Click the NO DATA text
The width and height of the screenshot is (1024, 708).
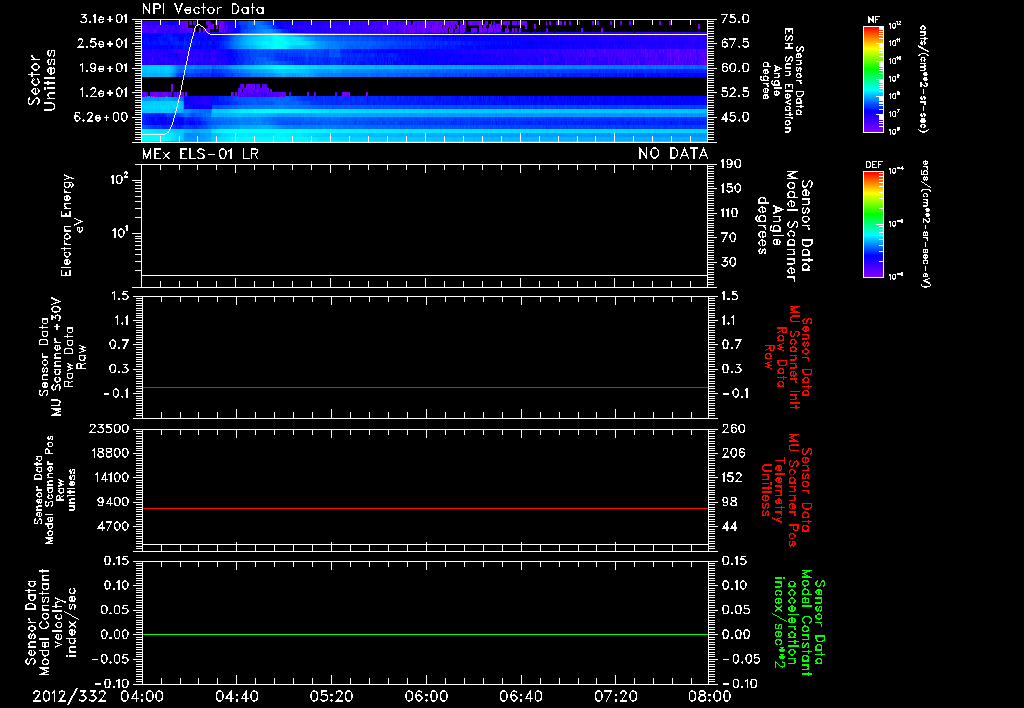pos(673,153)
